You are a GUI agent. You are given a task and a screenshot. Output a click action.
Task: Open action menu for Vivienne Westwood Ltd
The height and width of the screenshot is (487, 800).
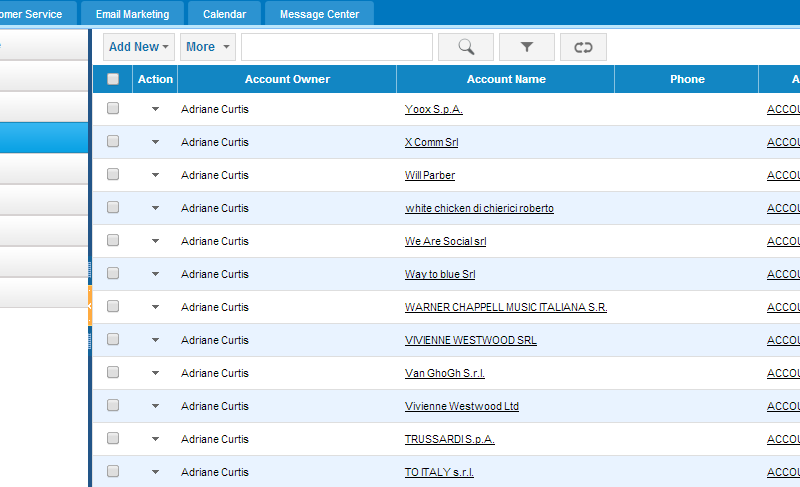(x=156, y=406)
